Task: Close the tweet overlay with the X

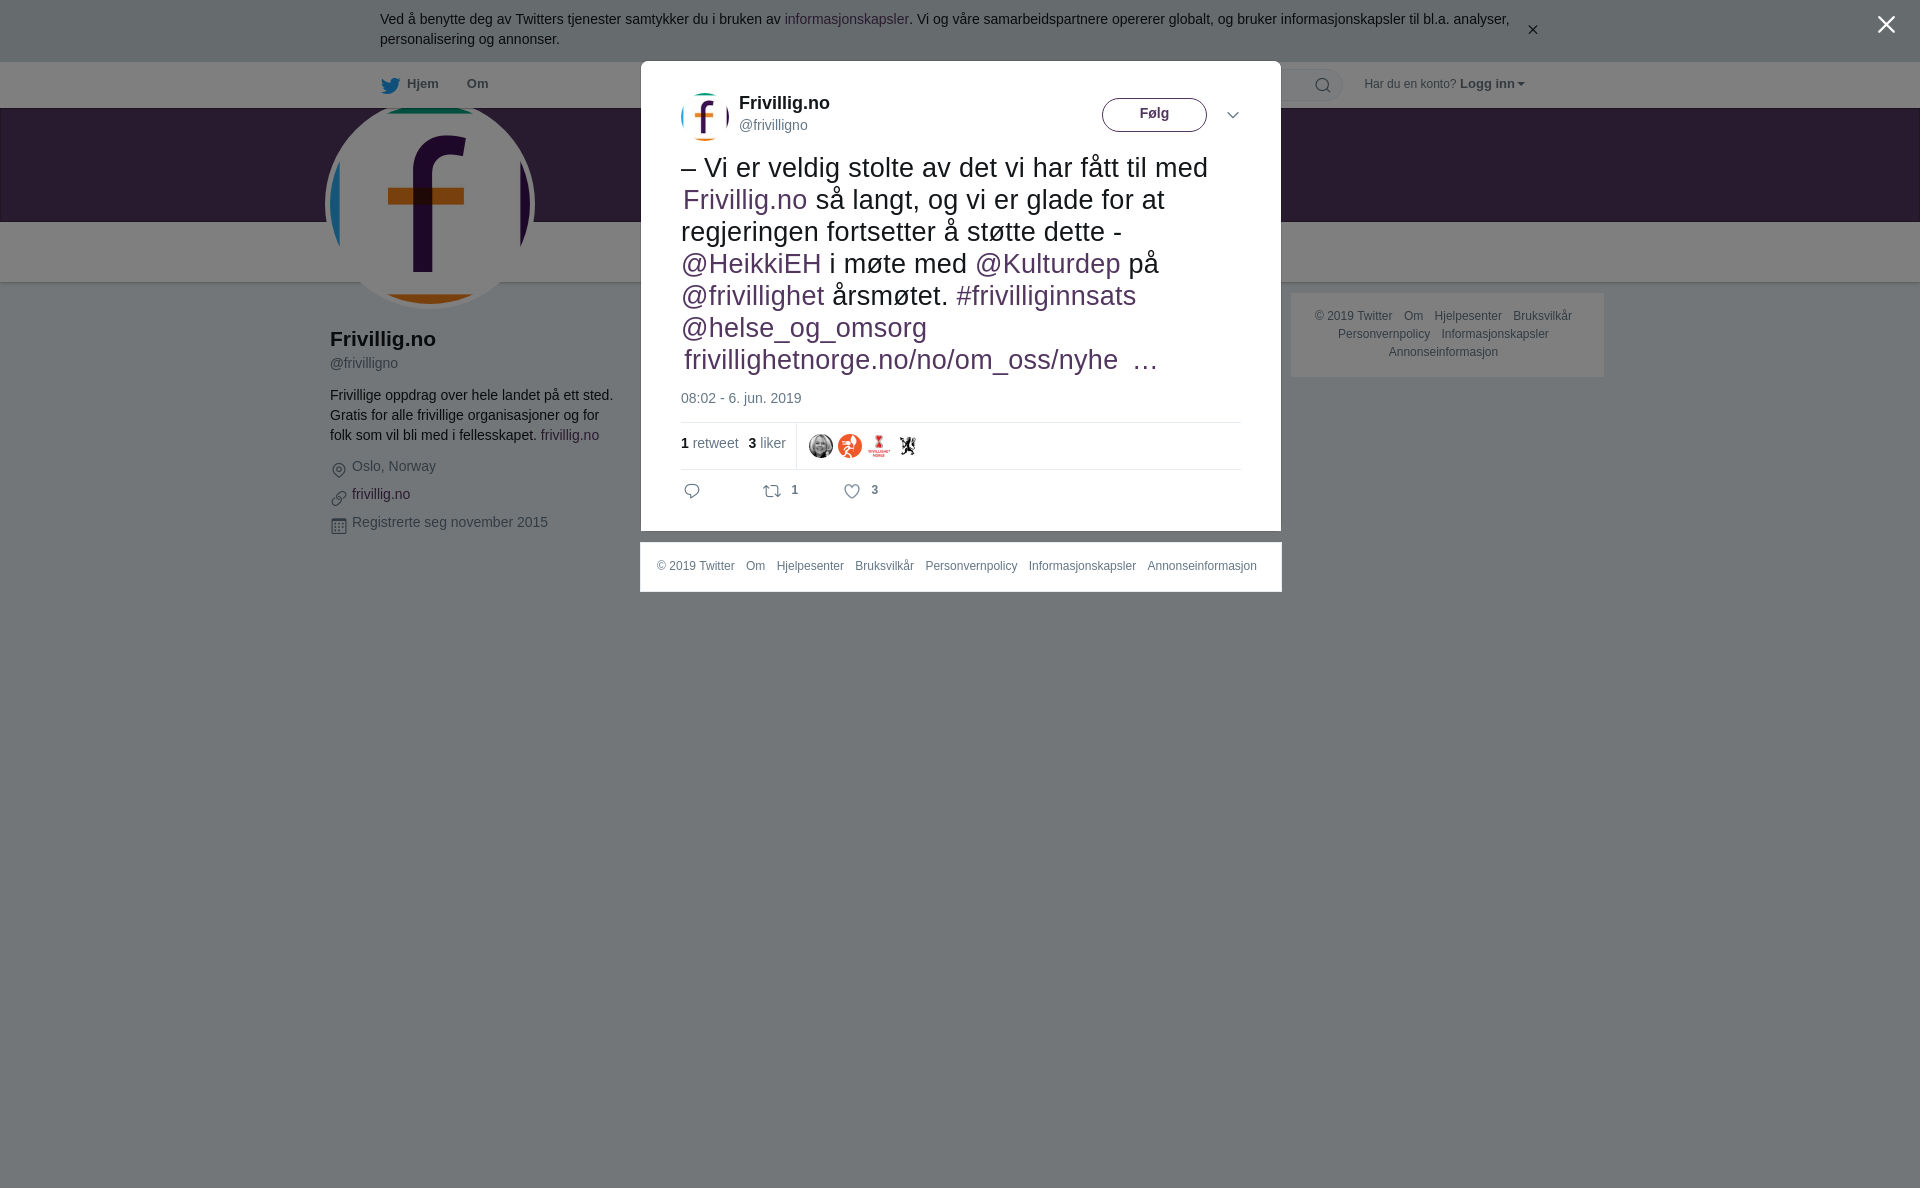Action: point(1886,25)
